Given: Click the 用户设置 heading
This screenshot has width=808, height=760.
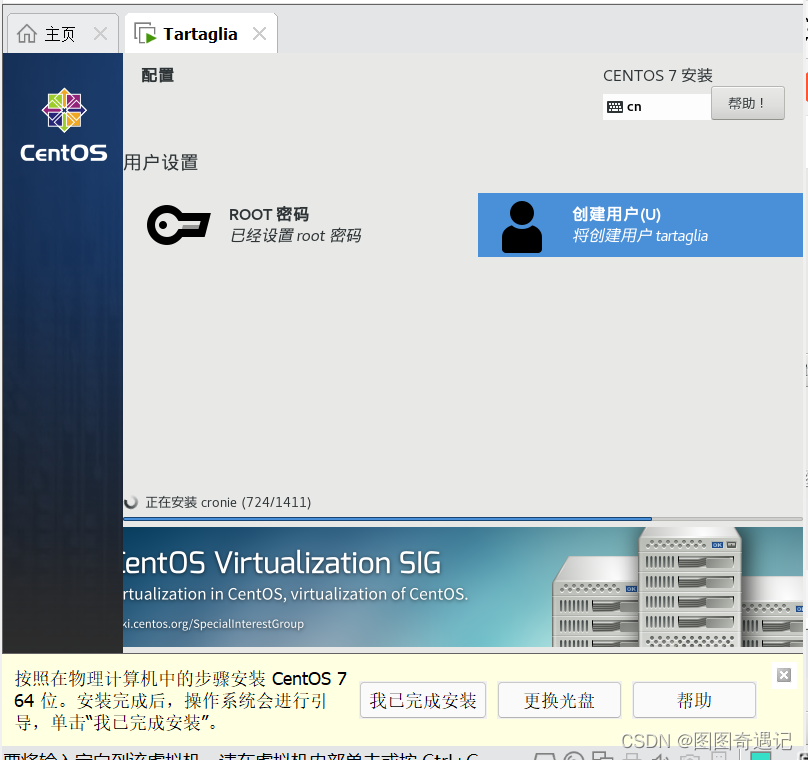Looking at the screenshot, I should 161,162.
